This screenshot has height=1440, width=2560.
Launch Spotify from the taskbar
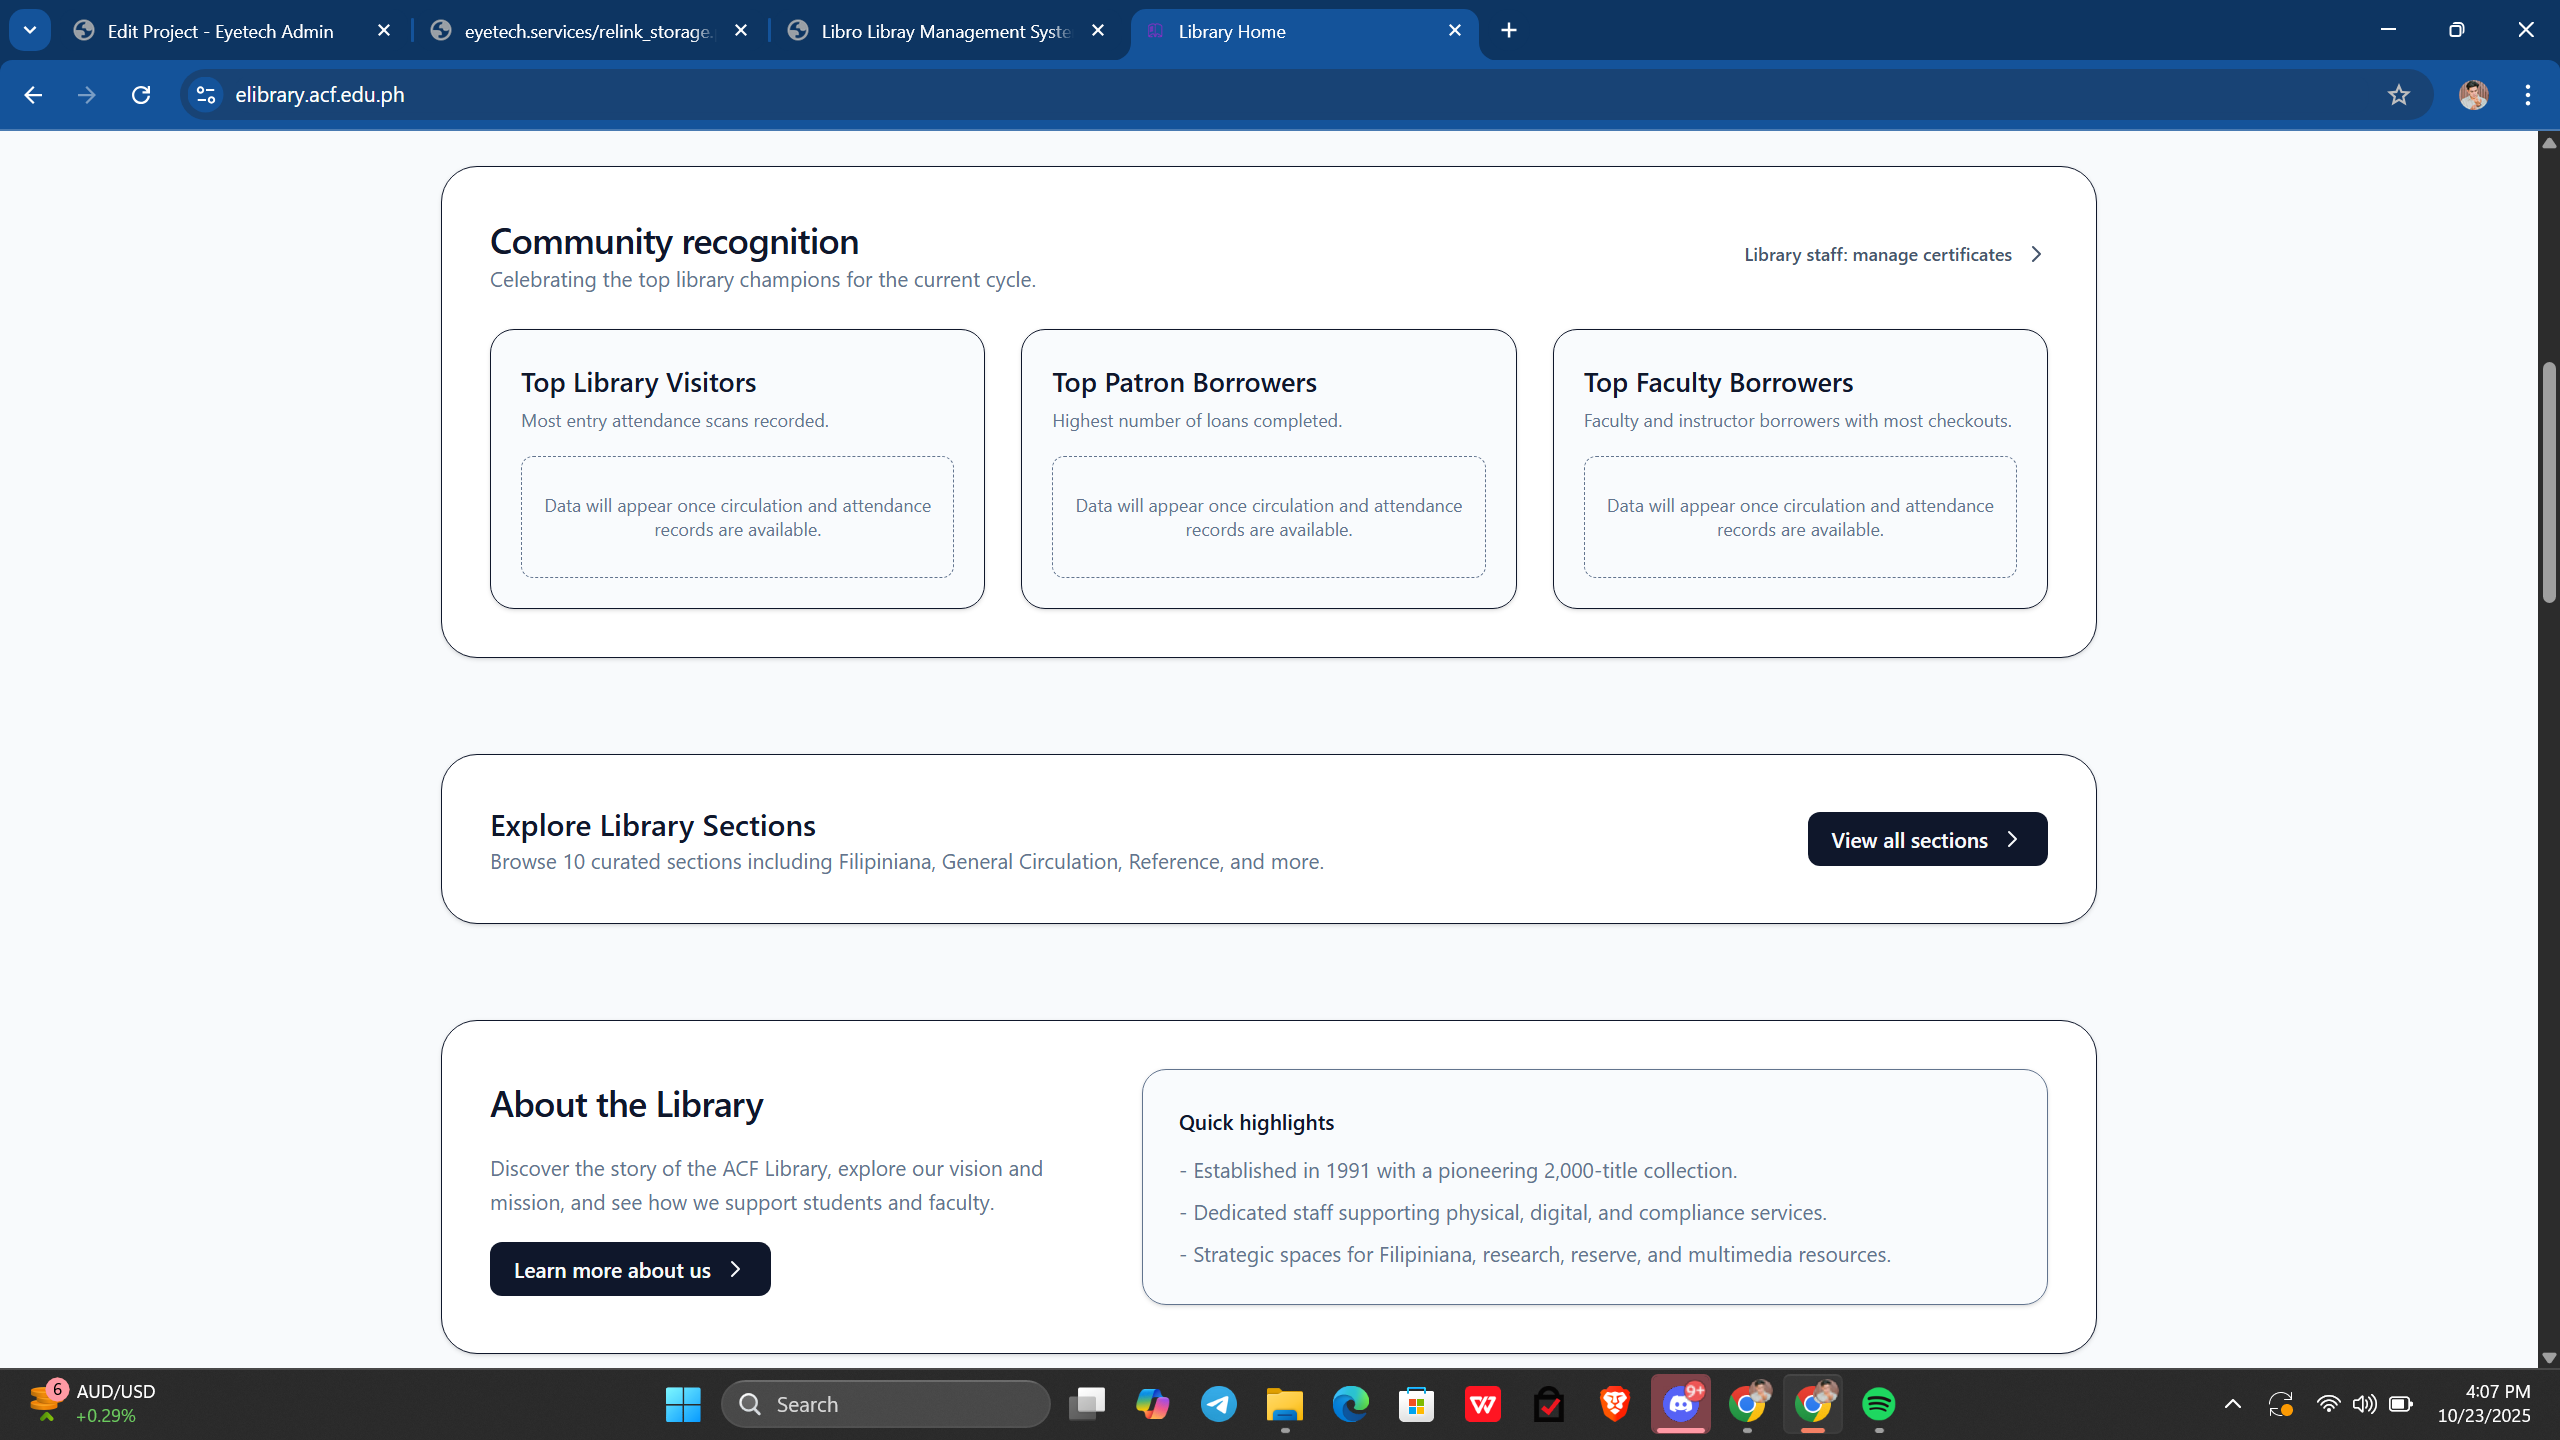point(1878,1404)
